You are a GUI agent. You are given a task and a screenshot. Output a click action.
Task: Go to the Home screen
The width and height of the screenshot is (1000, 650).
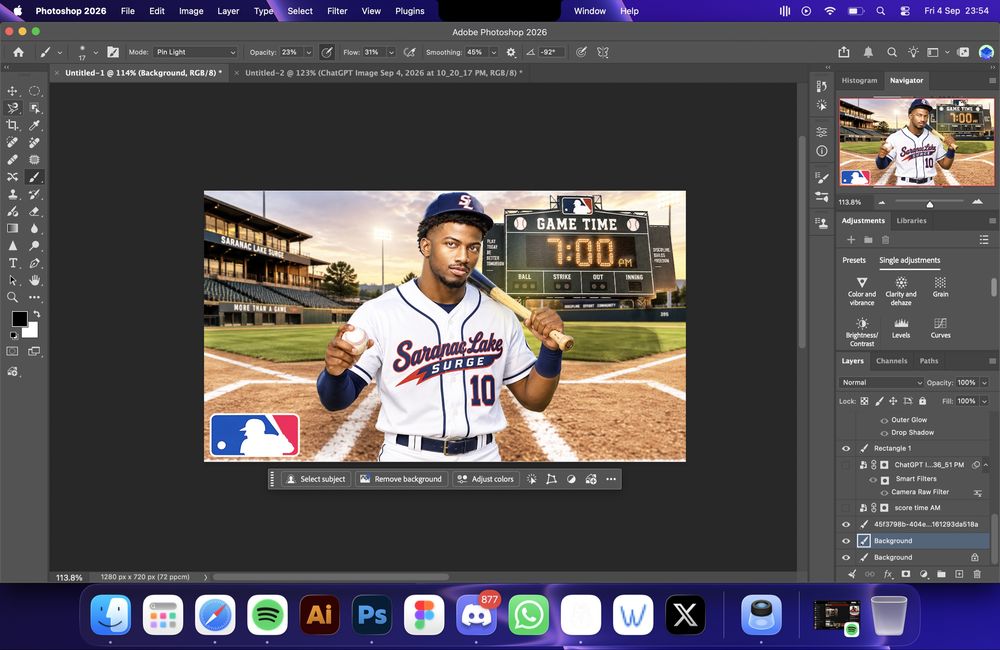18,52
